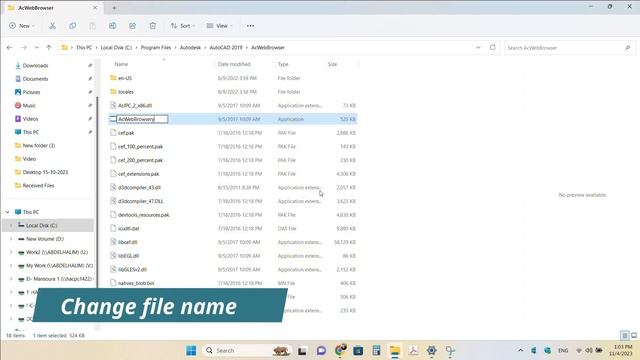Click the Rename toolbar icon
Screen dimensions: 640x360
coord(112,26)
